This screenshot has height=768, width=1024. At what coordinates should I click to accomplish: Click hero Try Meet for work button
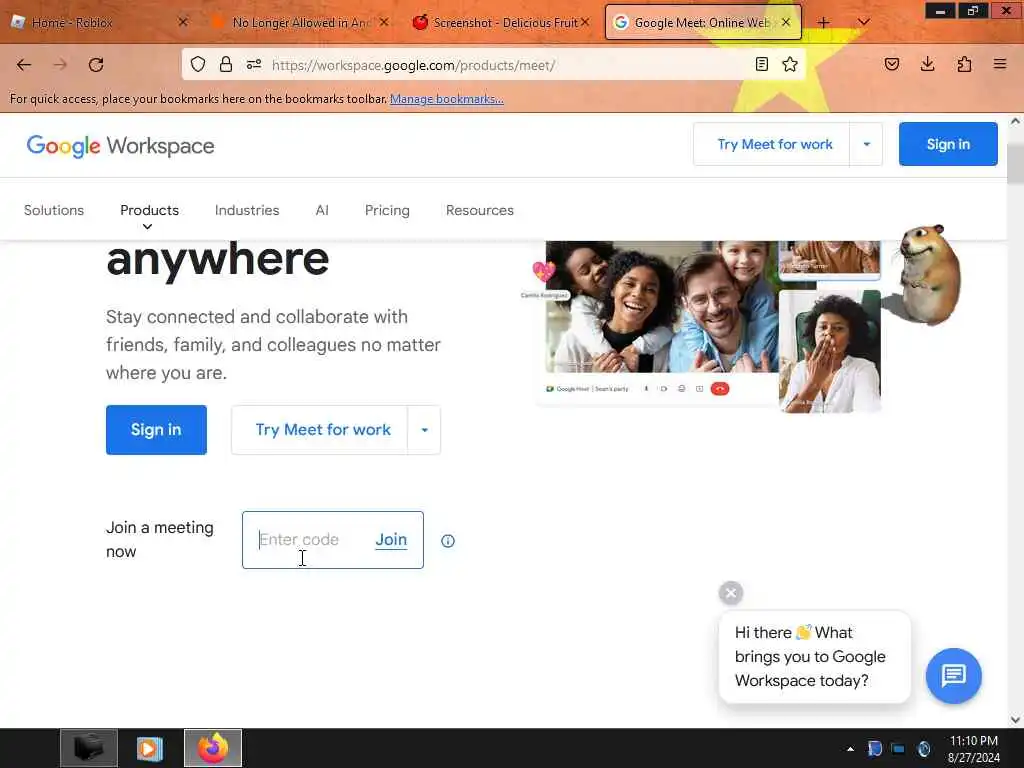320,430
